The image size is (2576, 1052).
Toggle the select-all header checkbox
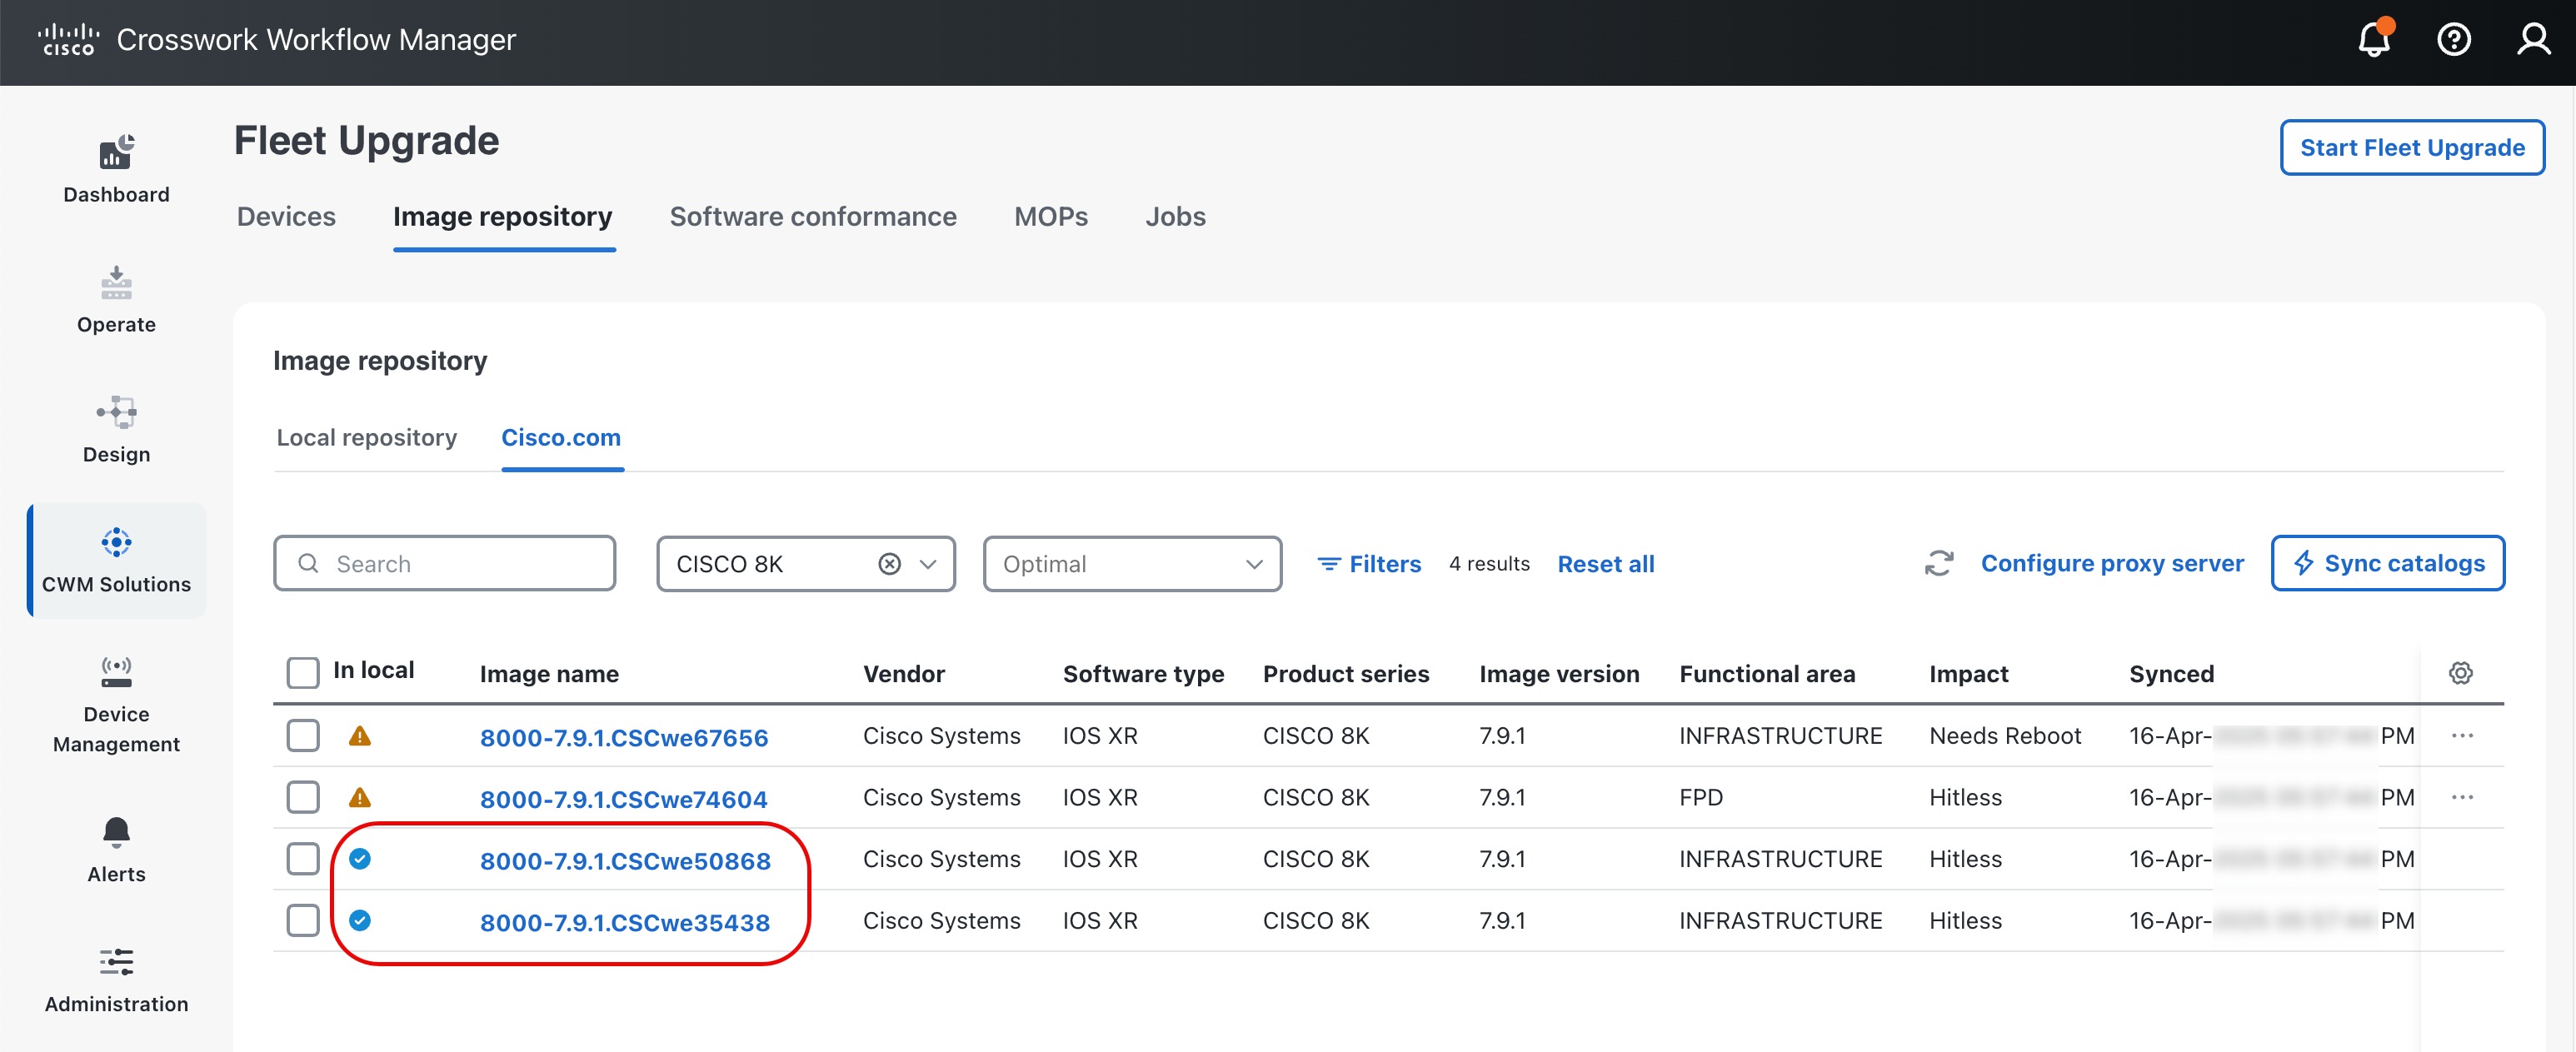click(303, 672)
